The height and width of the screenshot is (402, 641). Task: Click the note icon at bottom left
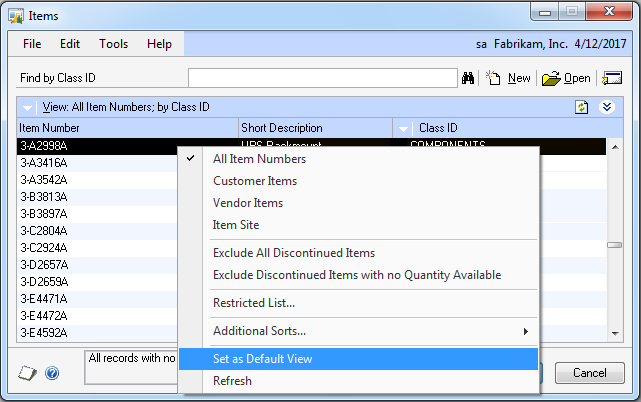click(27, 373)
